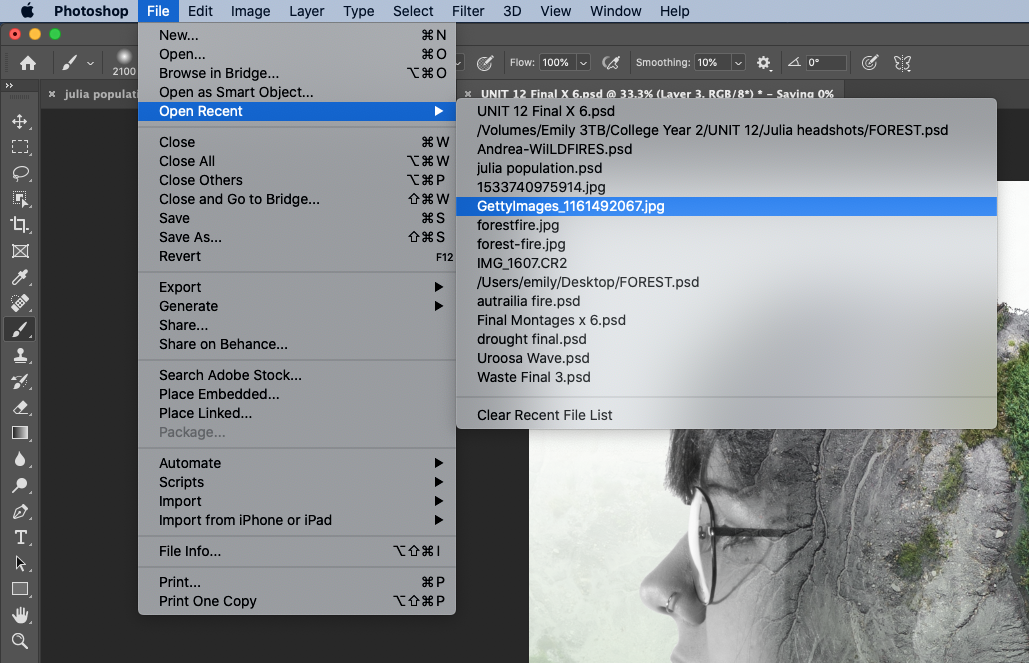This screenshot has height=663, width=1029.
Task: Select the Blur tool
Action: 20,459
